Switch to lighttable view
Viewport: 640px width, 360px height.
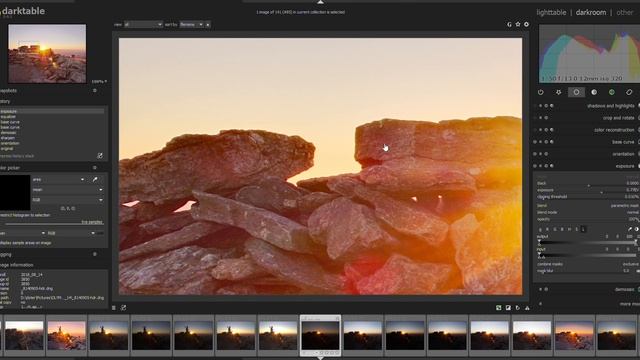(551, 13)
